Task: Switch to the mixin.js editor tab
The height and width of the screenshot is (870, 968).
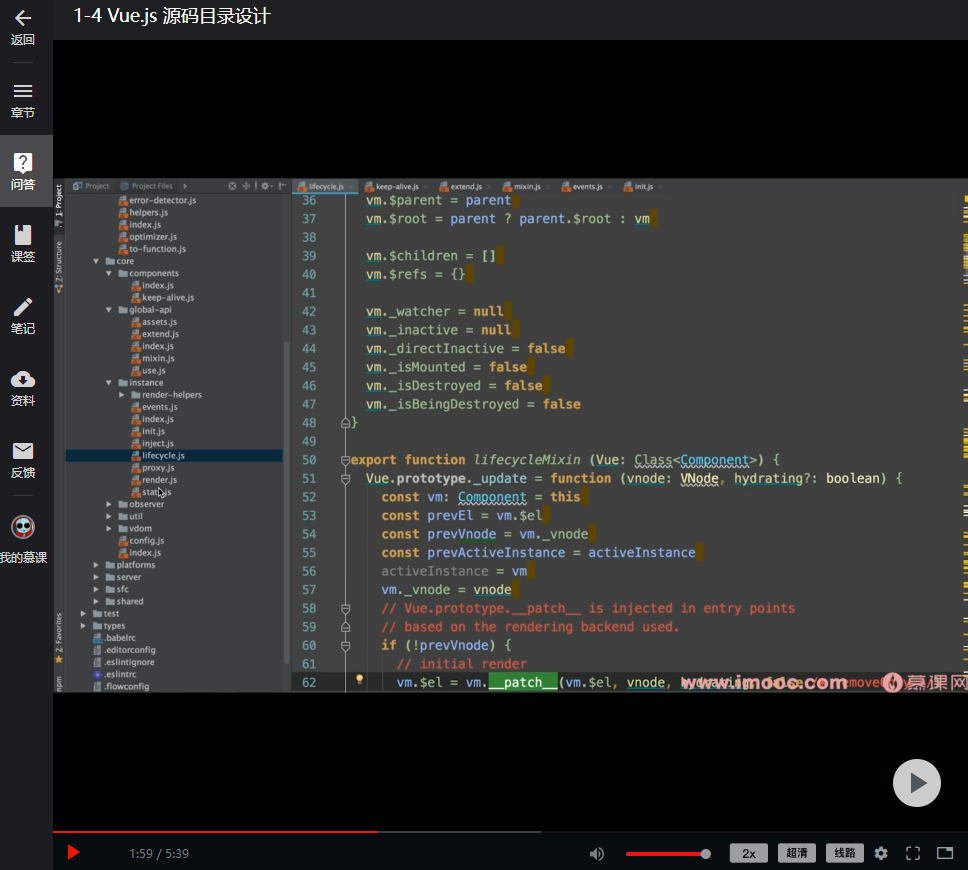Action: pyautogui.click(x=527, y=186)
